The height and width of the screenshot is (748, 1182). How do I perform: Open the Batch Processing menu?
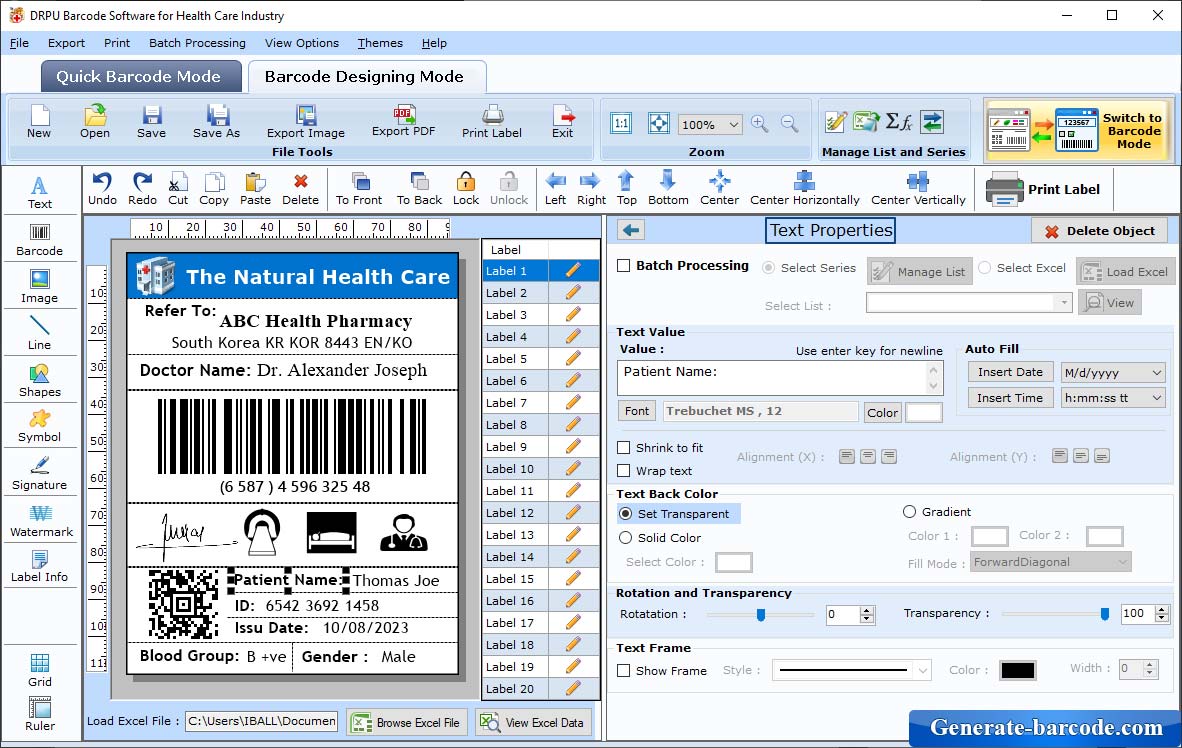198,43
